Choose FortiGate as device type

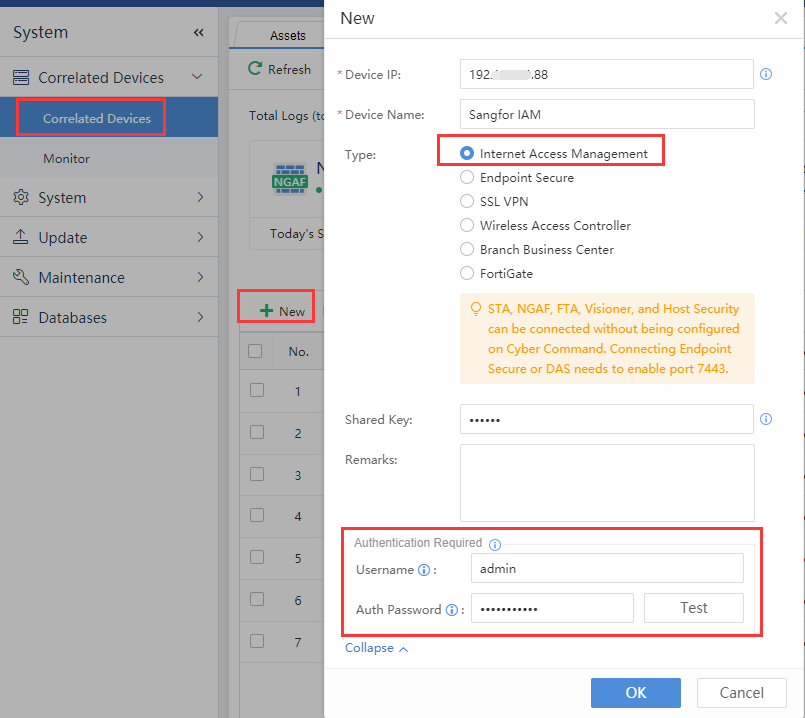pos(467,274)
